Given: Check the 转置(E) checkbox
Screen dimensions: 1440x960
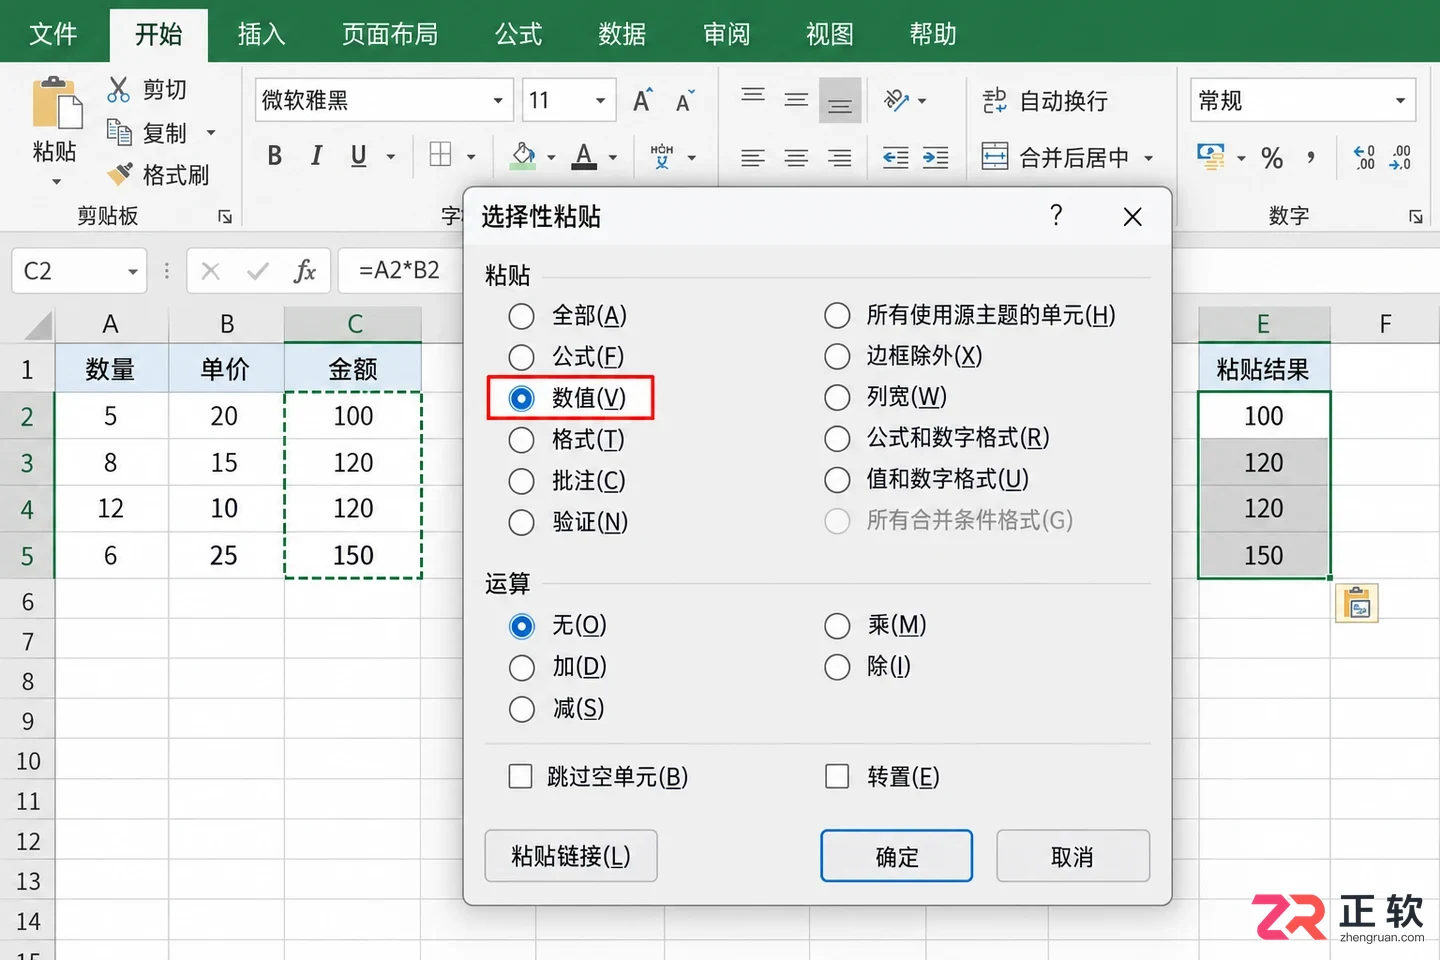Looking at the screenshot, I should pyautogui.click(x=837, y=776).
